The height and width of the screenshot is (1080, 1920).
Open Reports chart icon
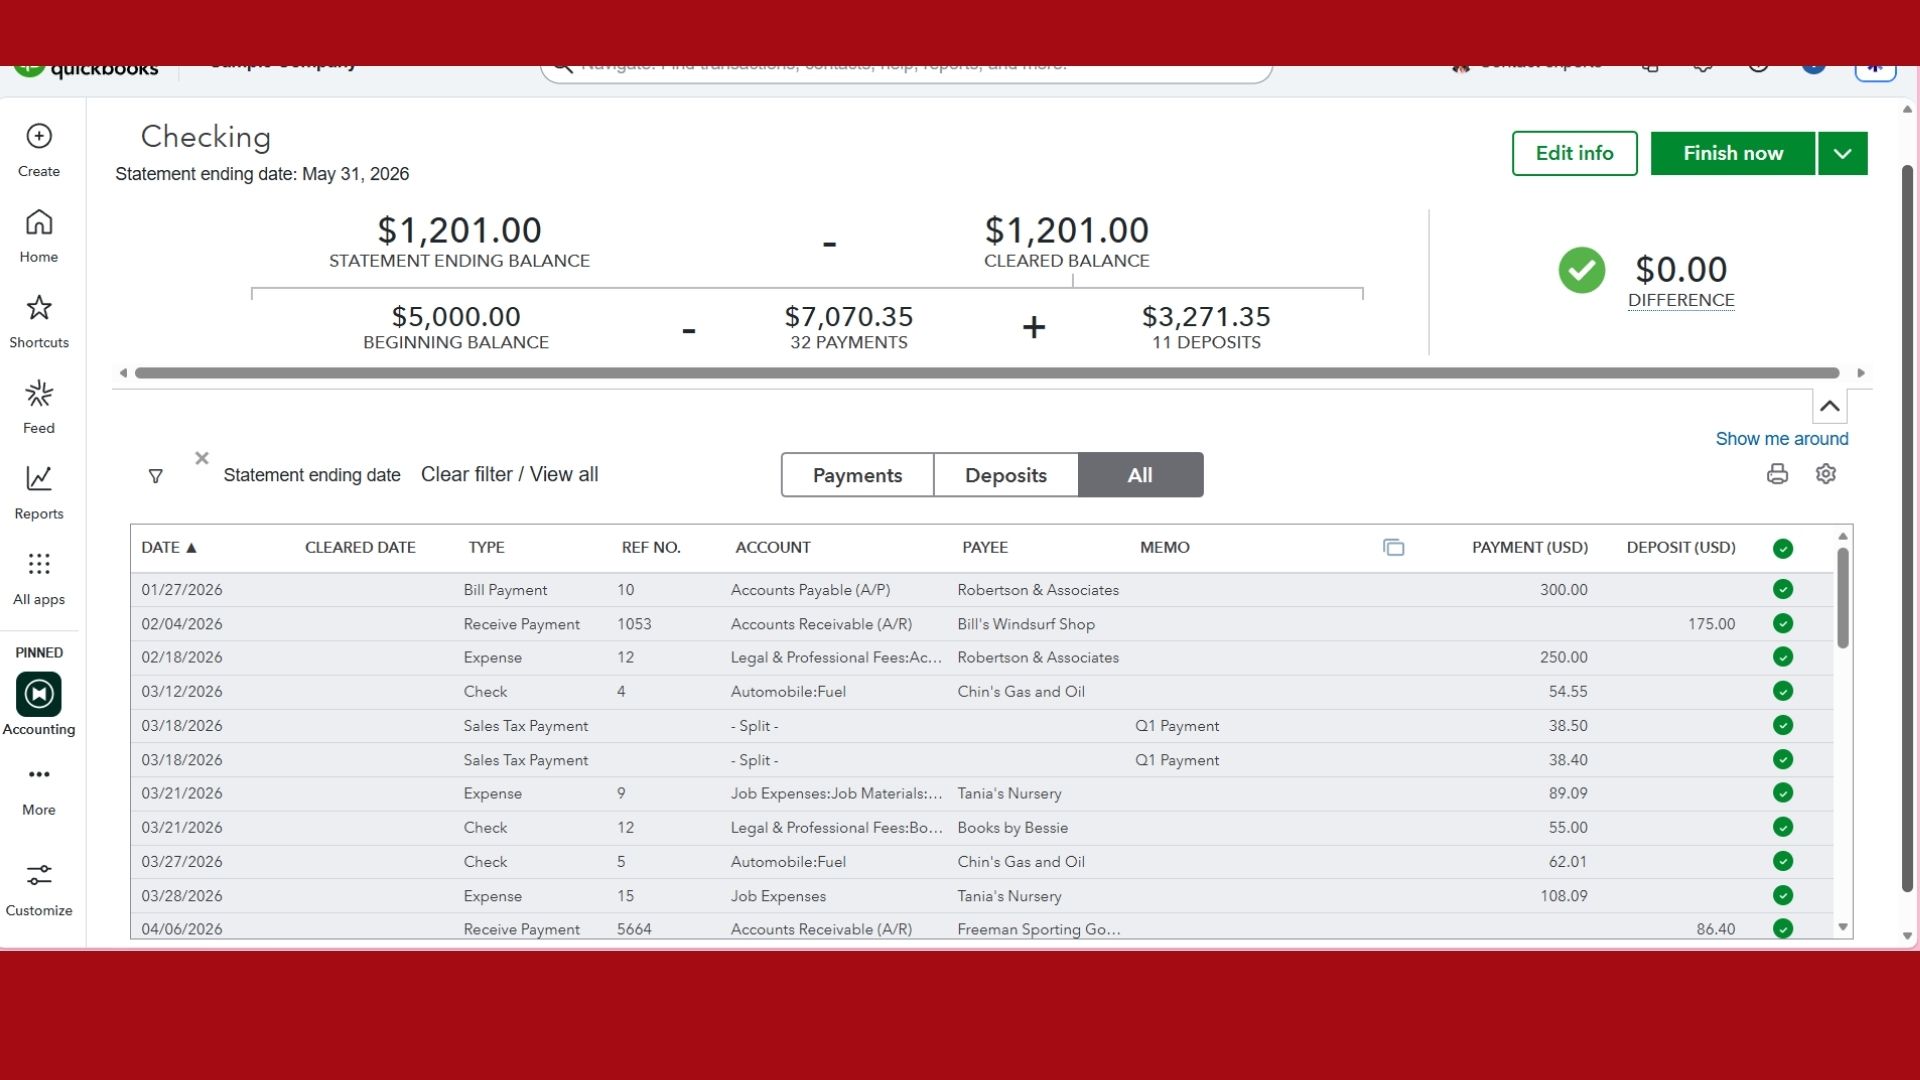pos(39,478)
